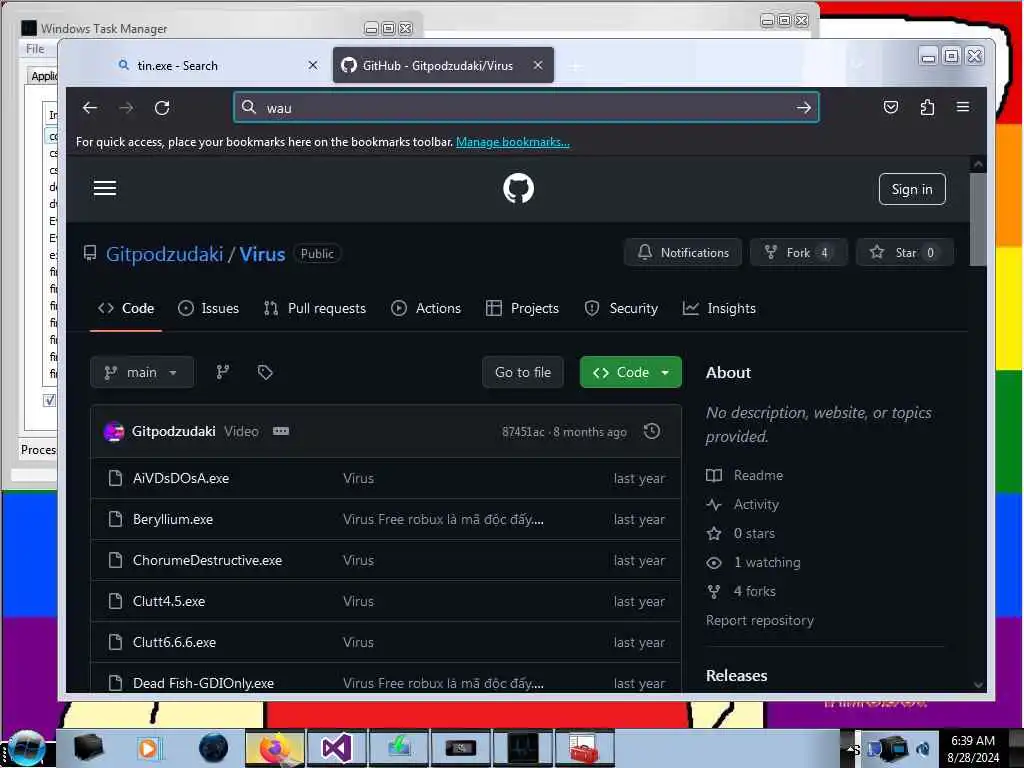
Task: Click the Go to file button
Action: click(522, 372)
